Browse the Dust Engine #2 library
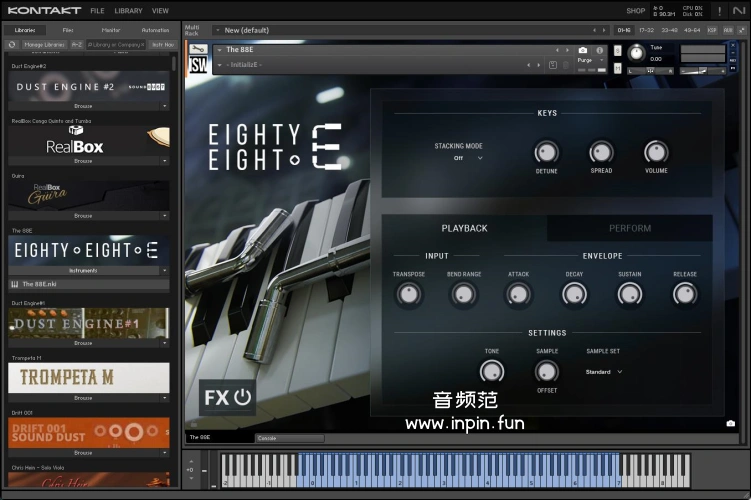The width and height of the screenshot is (751, 500). pyautogui.click(x=83, y=106)
